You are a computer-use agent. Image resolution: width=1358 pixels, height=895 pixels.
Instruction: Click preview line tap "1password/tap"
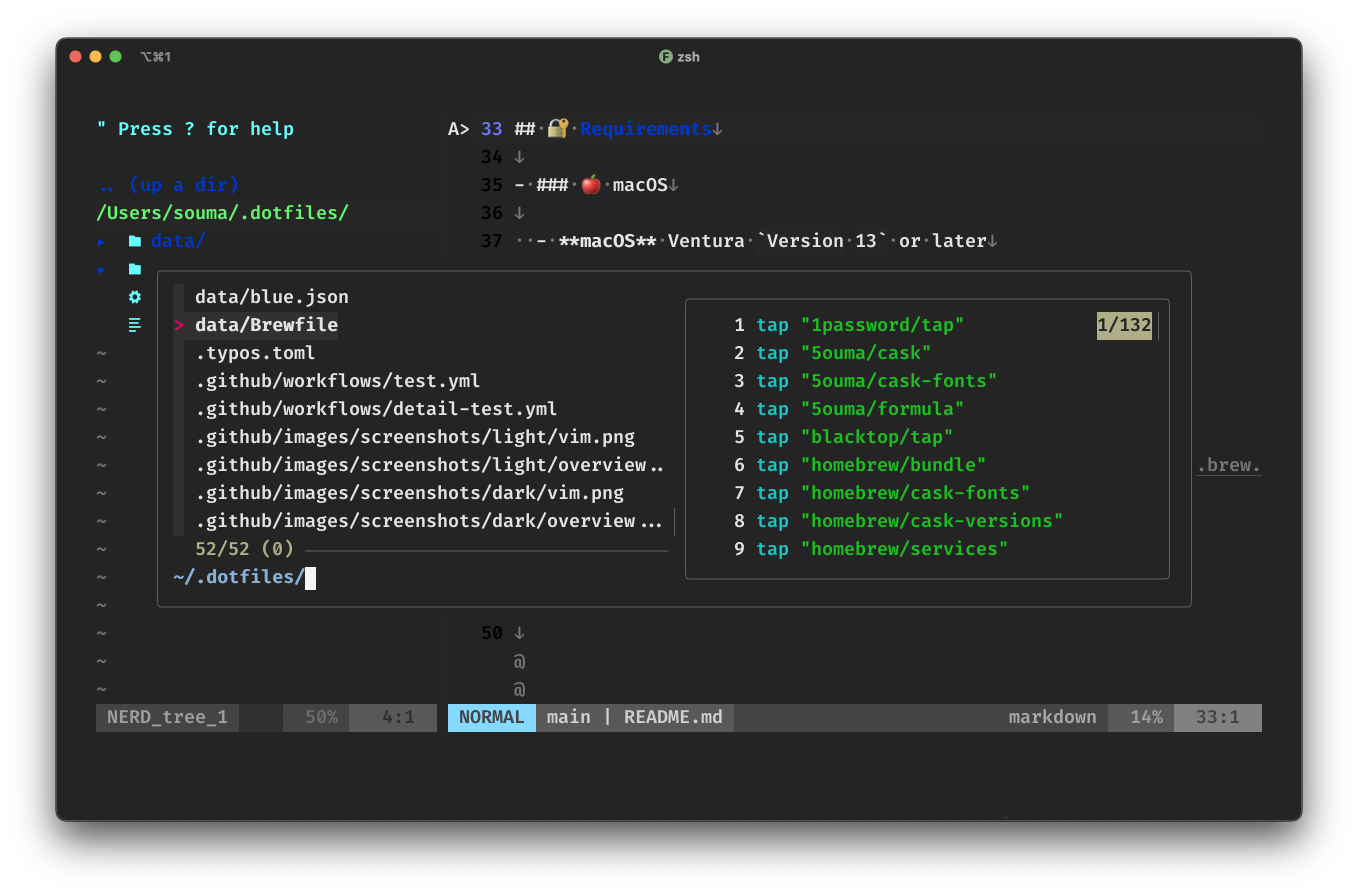click(x=860, y=325)
